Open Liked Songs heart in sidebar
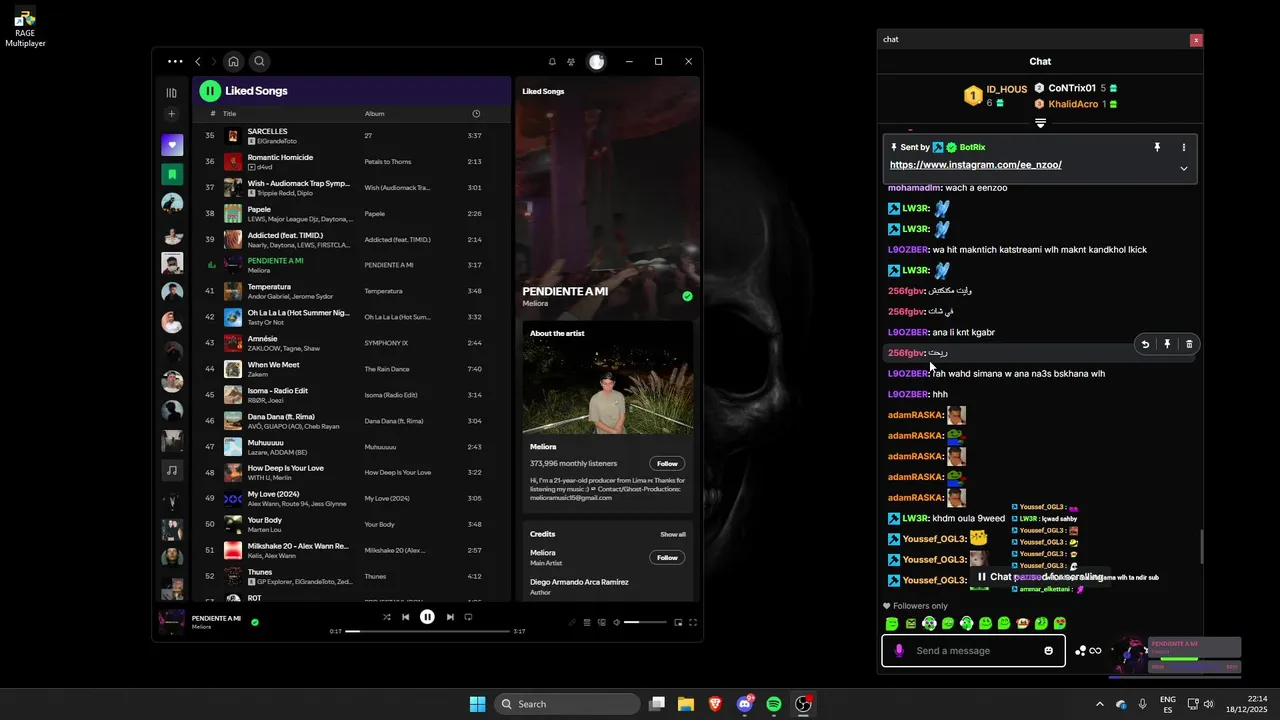 (172, 145)
